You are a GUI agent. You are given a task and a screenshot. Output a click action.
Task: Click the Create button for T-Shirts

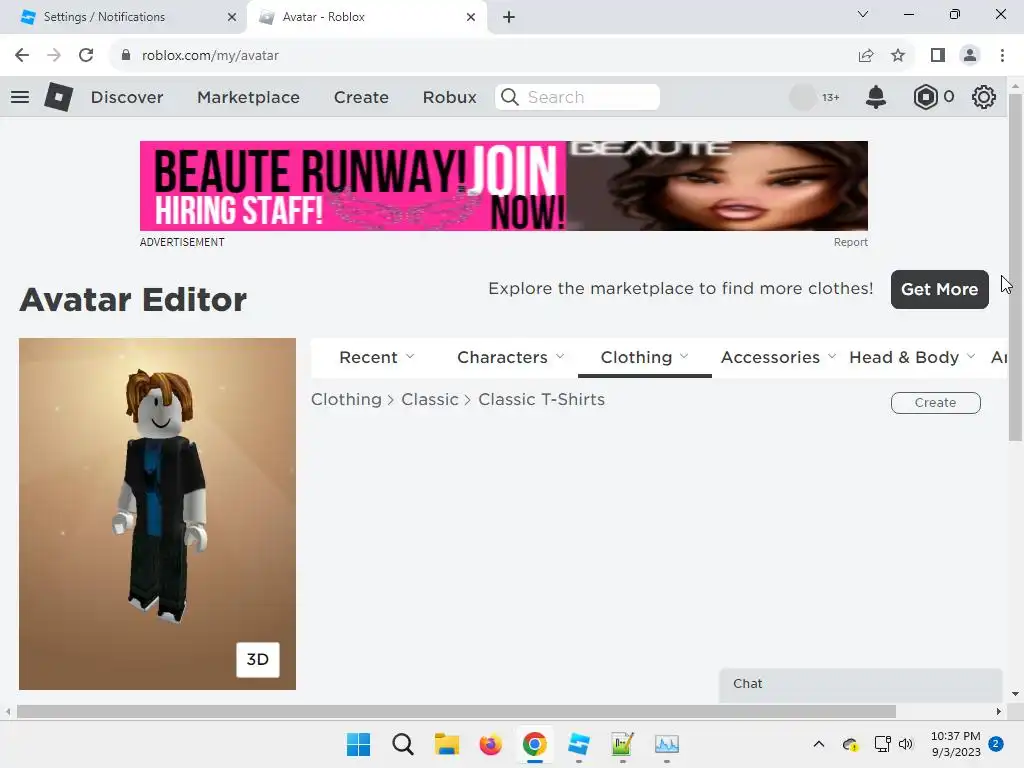(x=936, y=403)
